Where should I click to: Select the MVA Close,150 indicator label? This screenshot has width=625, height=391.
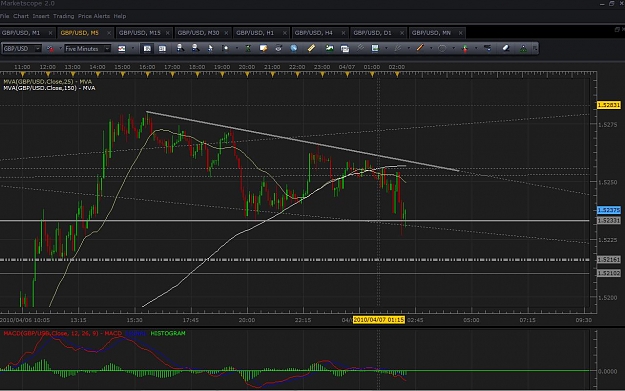coord(49,88)
